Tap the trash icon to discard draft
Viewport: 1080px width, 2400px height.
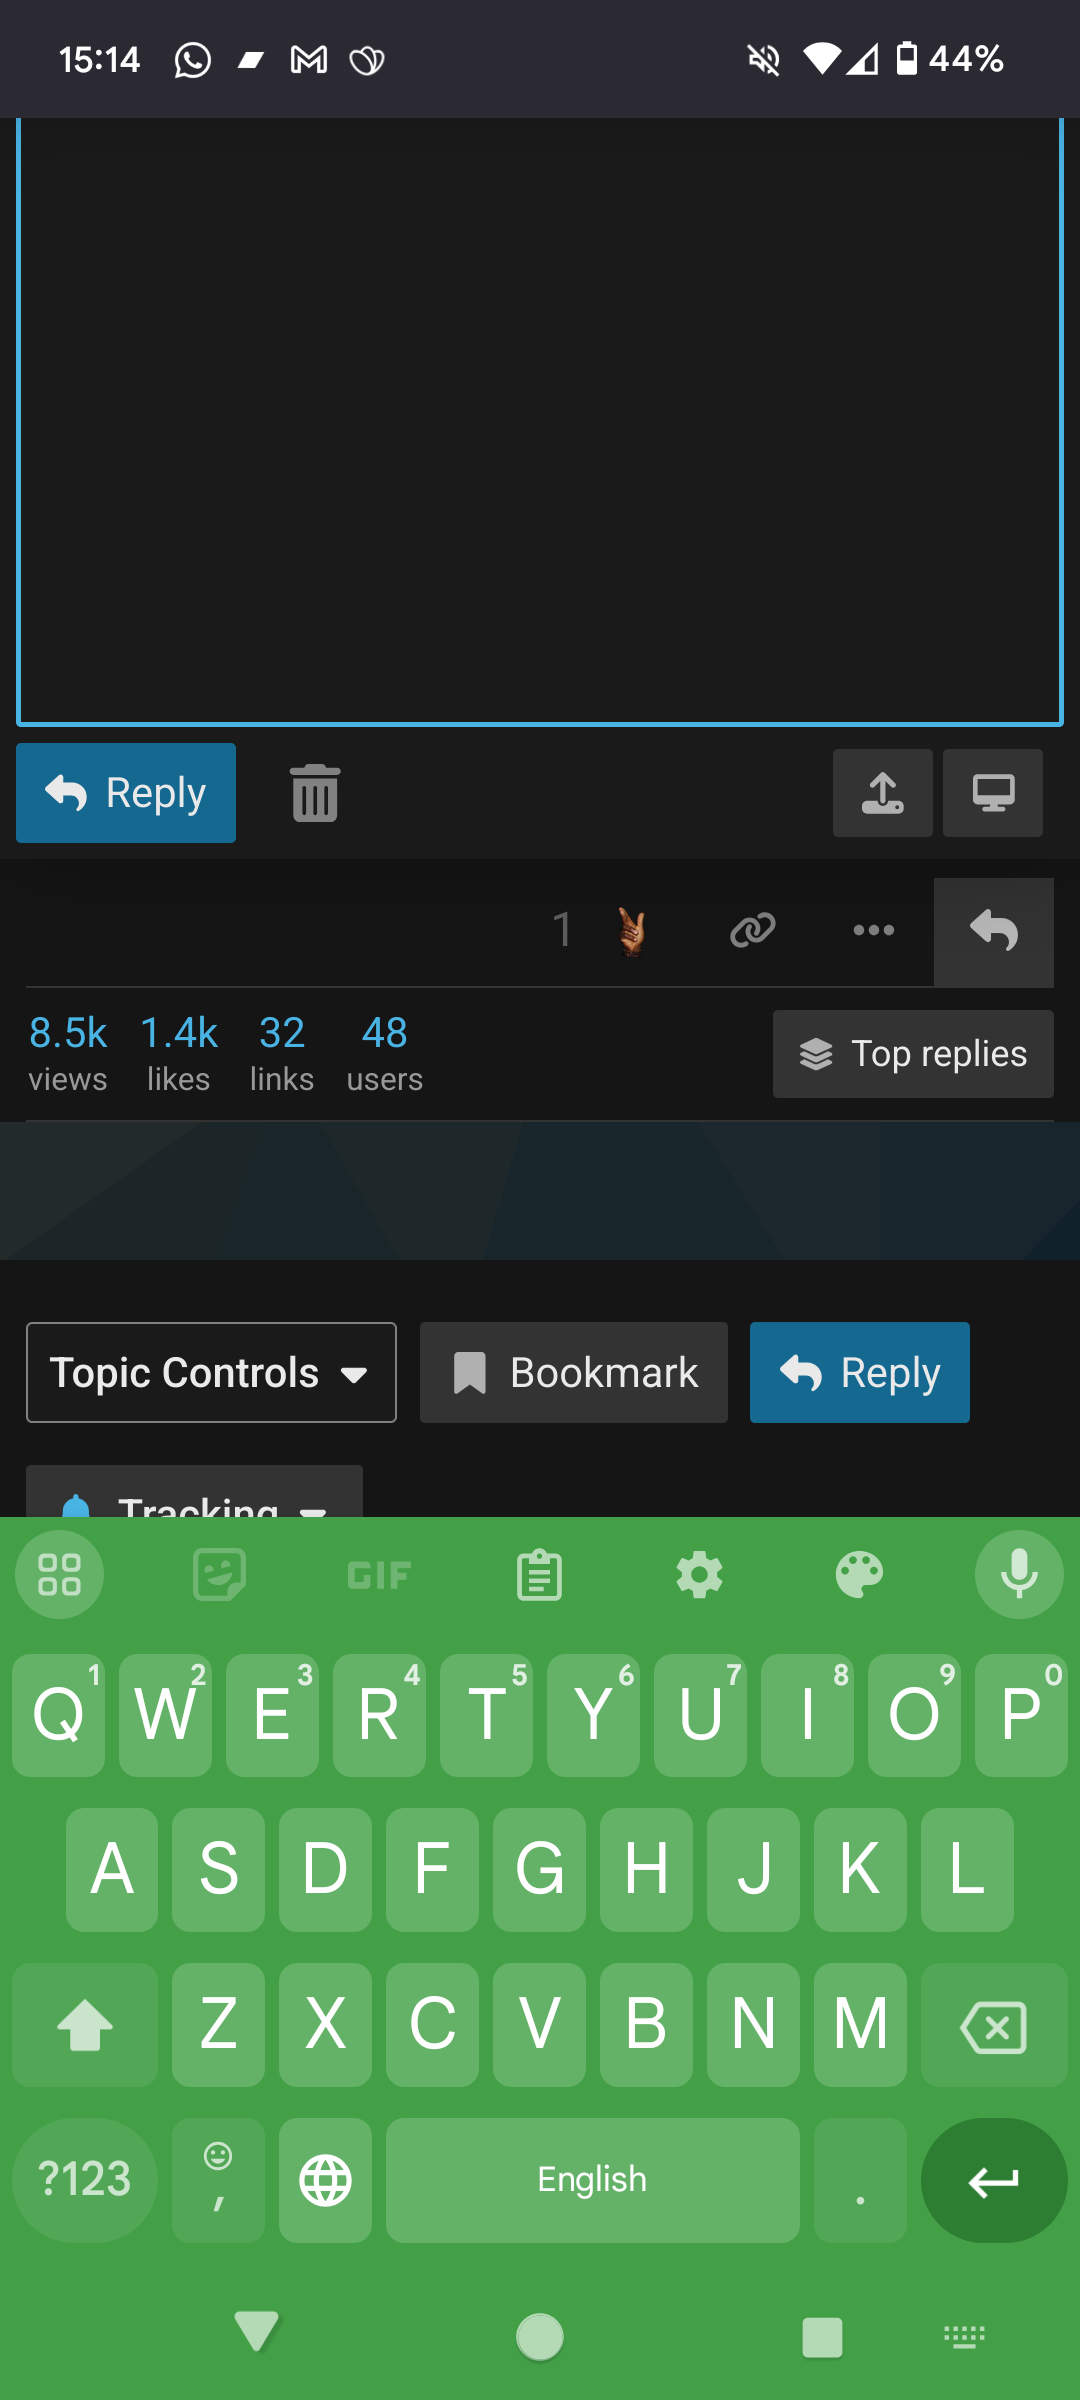[x=315, y=793]
